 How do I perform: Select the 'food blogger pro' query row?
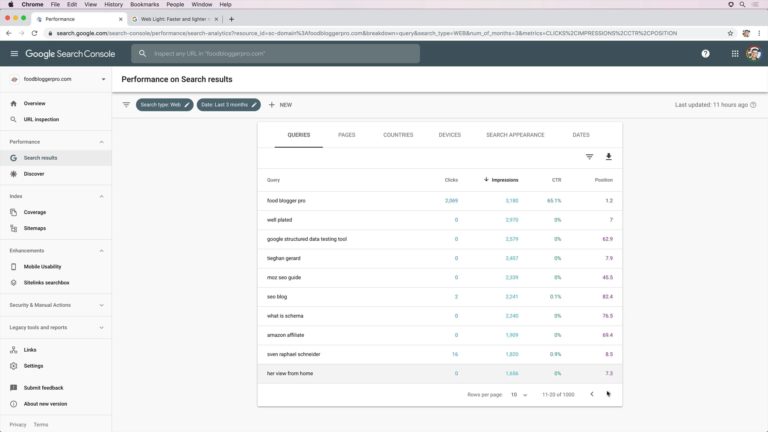(x=440, y=201)
